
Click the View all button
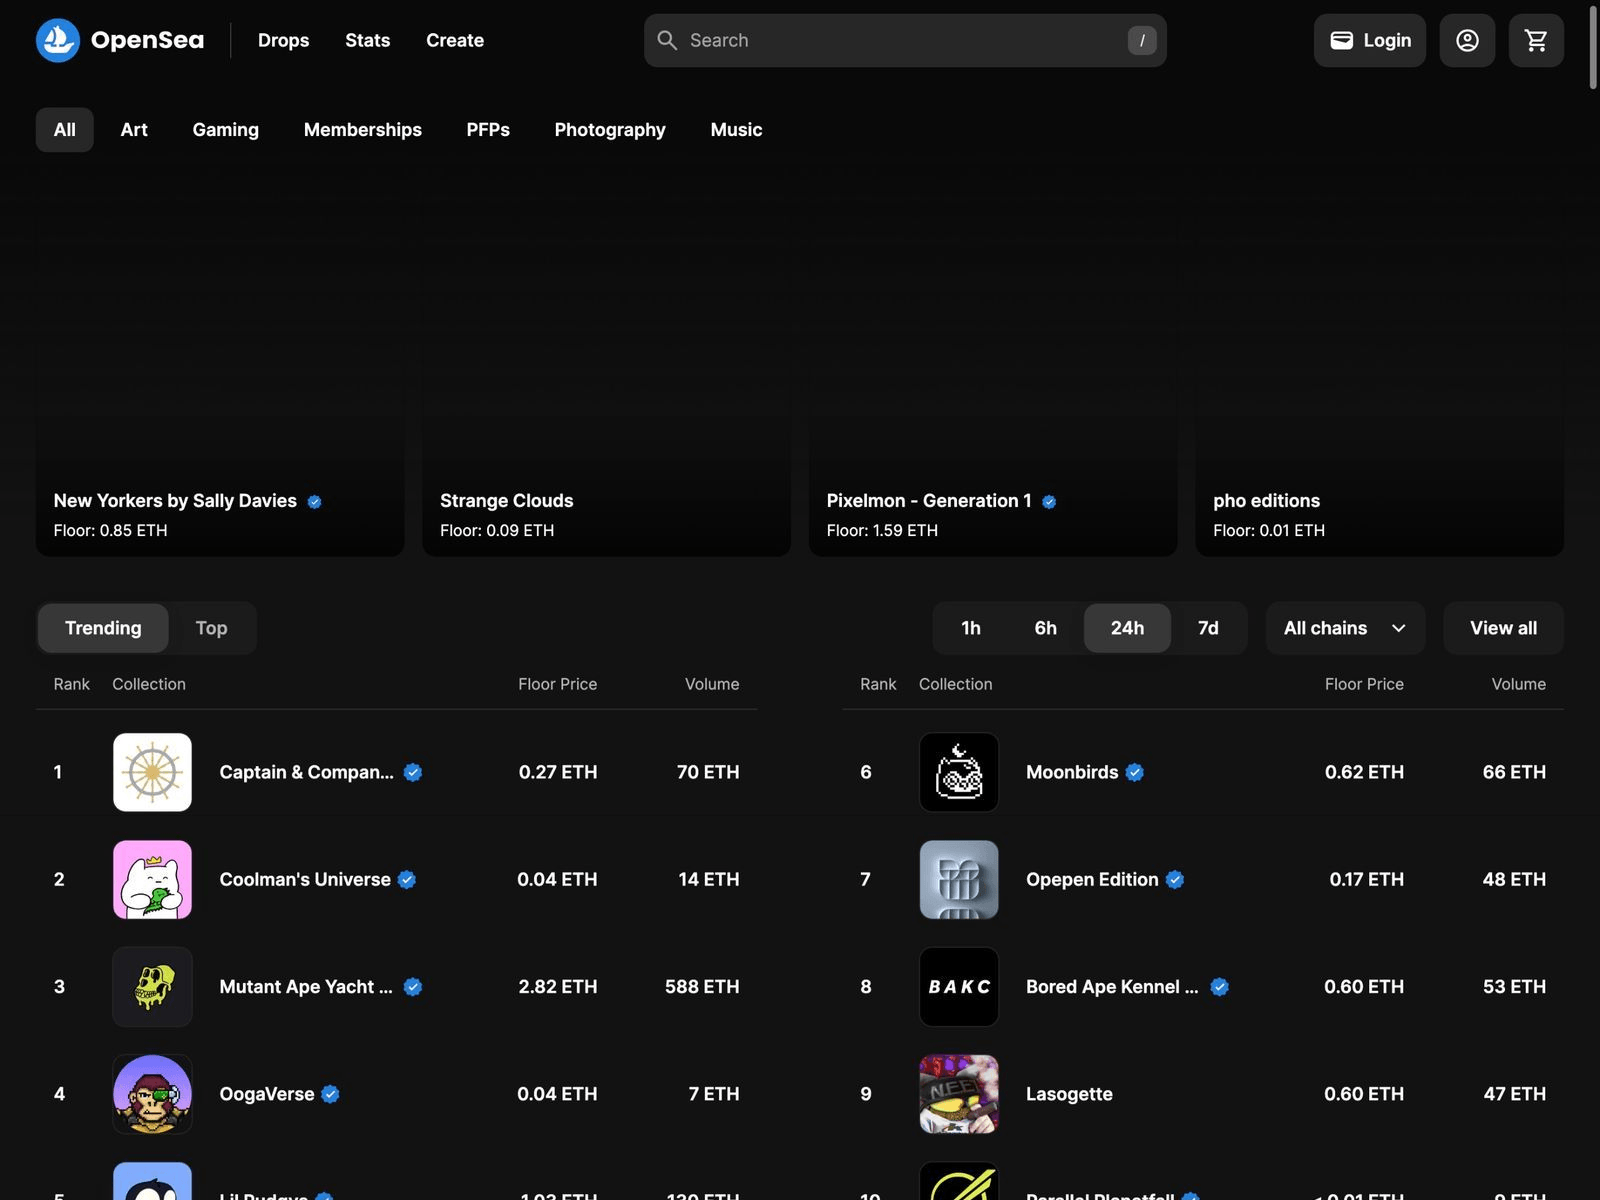1503,628
